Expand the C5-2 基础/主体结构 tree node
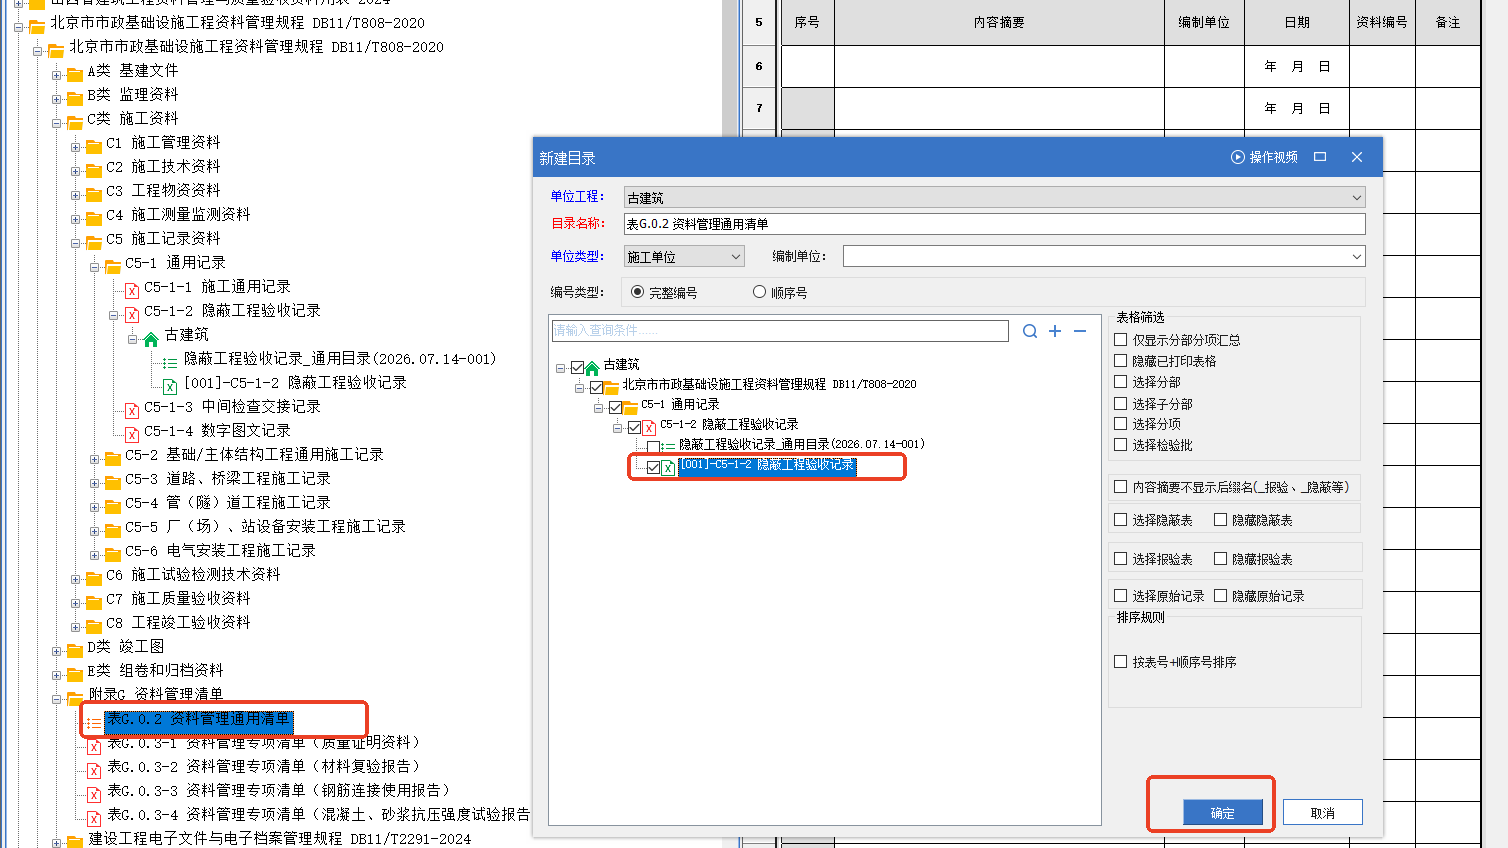This screenshot has width=1508, height=848. (x=94, y=459)
